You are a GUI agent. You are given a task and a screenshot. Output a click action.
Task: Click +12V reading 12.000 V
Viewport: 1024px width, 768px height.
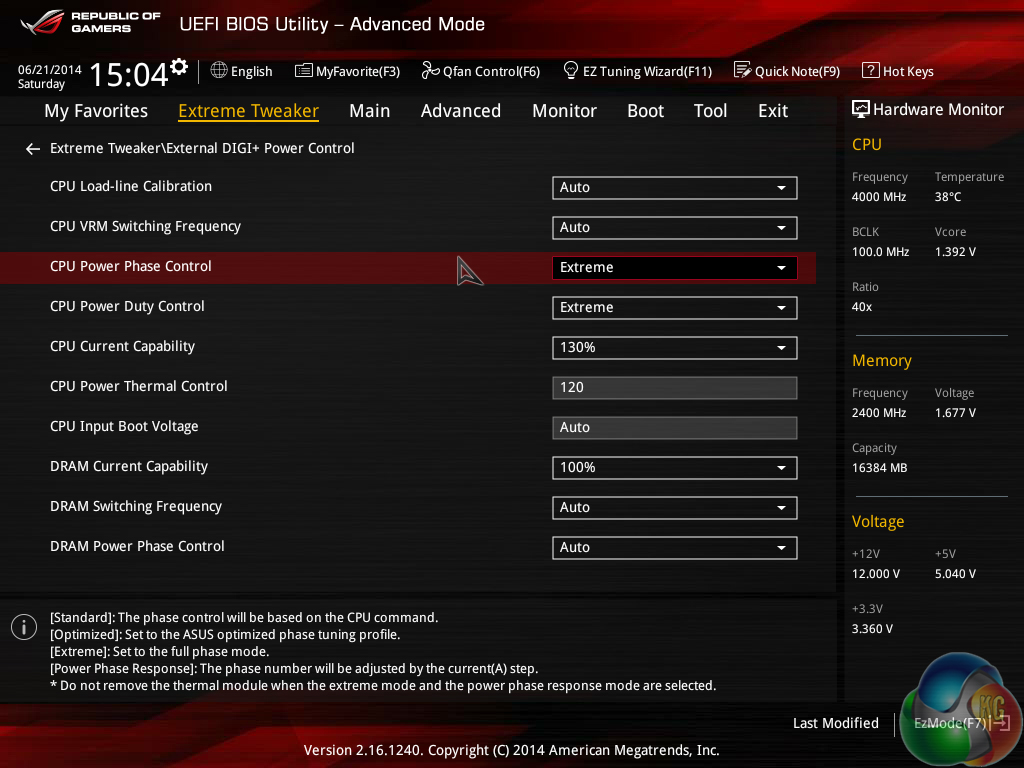875,574
